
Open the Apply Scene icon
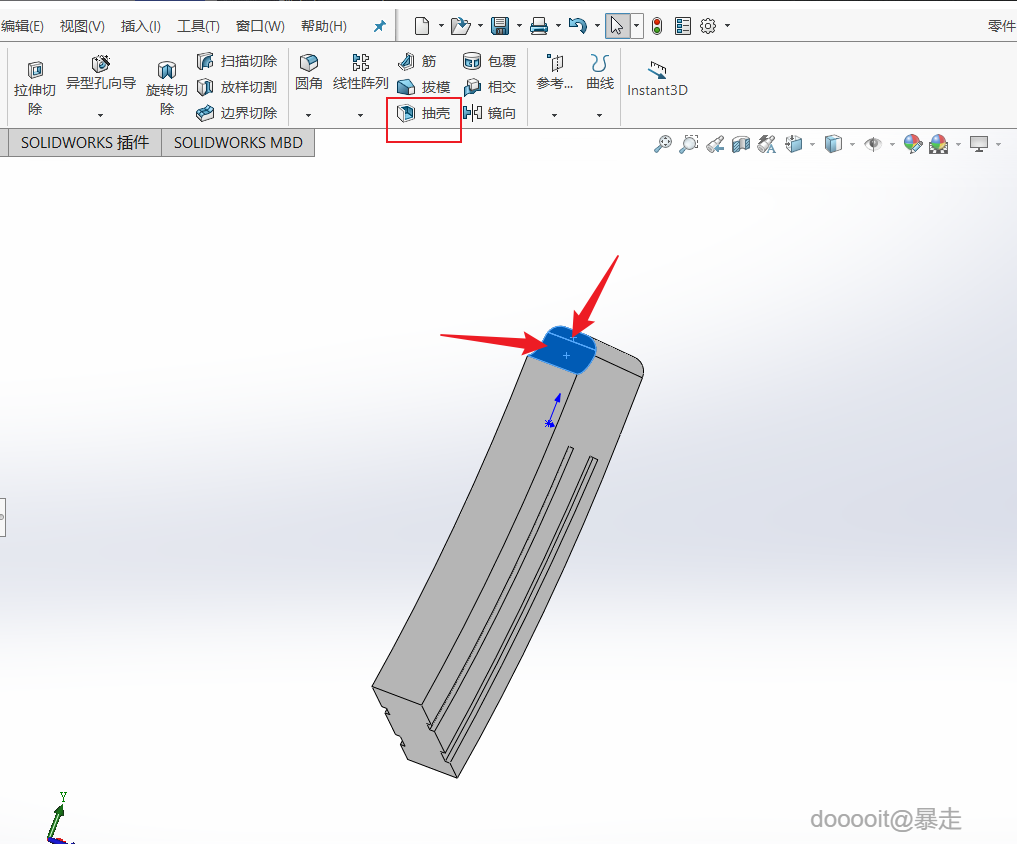(x=939, y=144)
